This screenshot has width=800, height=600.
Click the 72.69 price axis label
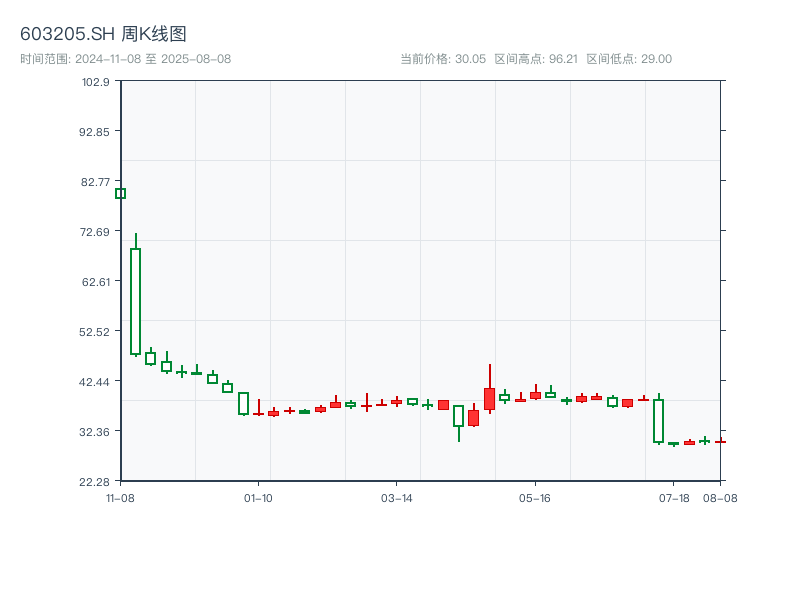click(96, 232)
